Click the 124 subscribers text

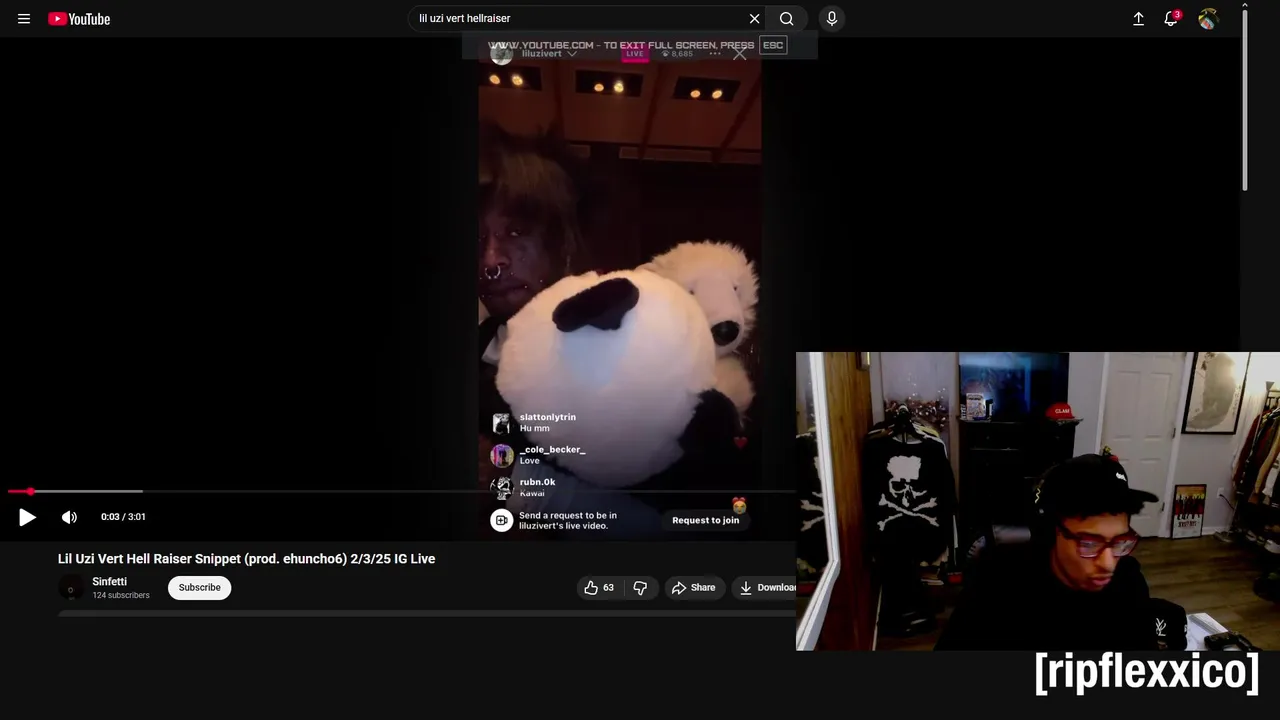121,596
